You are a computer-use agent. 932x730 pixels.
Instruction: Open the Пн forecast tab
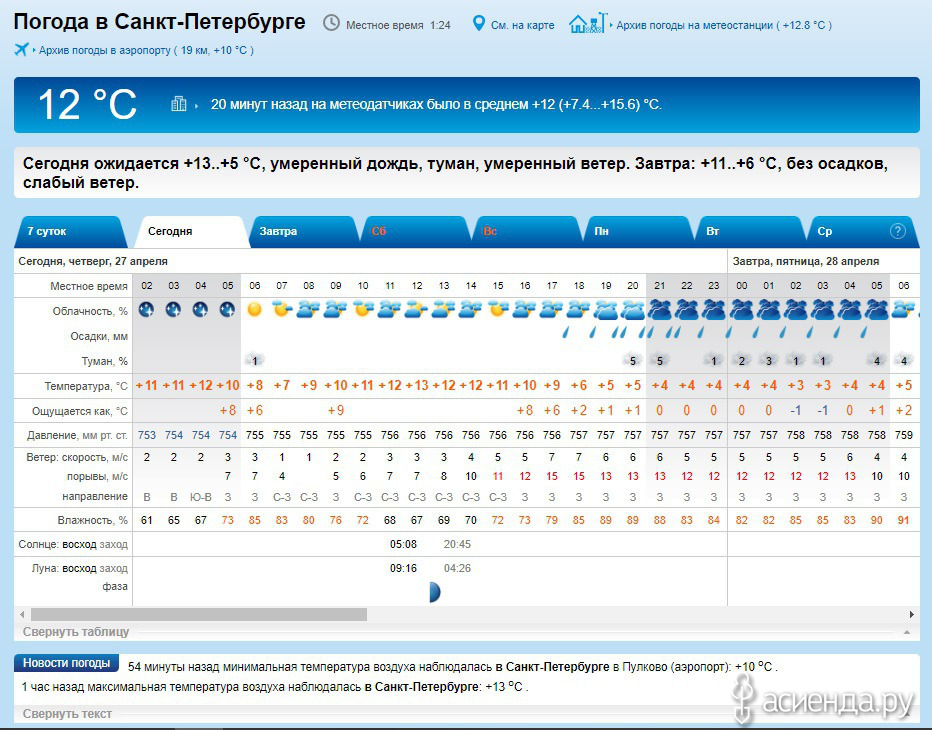click(x=638, y=231)
